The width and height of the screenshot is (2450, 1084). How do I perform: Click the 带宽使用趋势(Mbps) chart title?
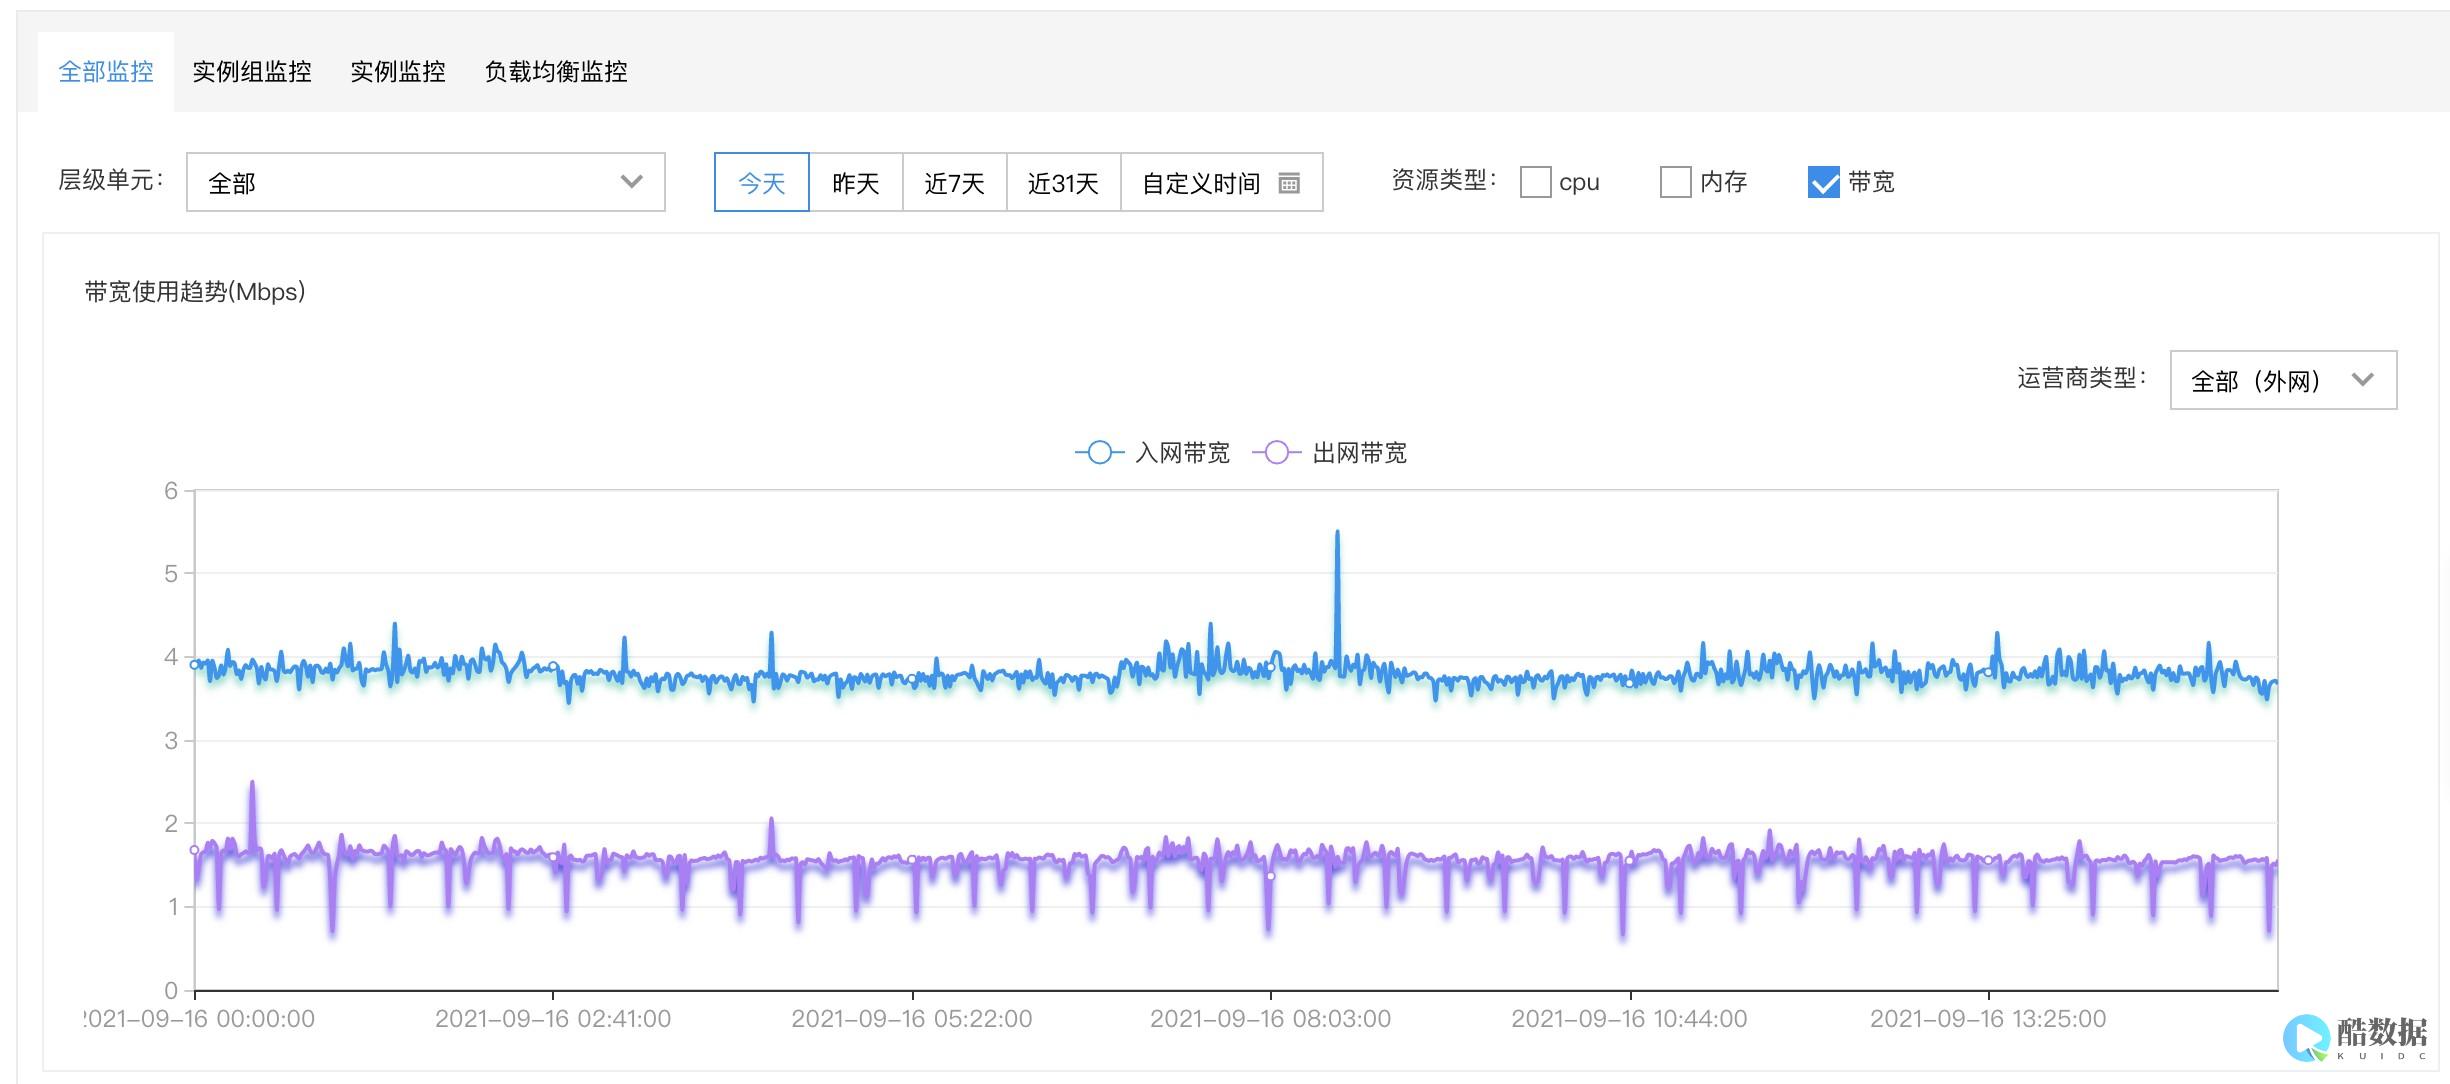195,292
